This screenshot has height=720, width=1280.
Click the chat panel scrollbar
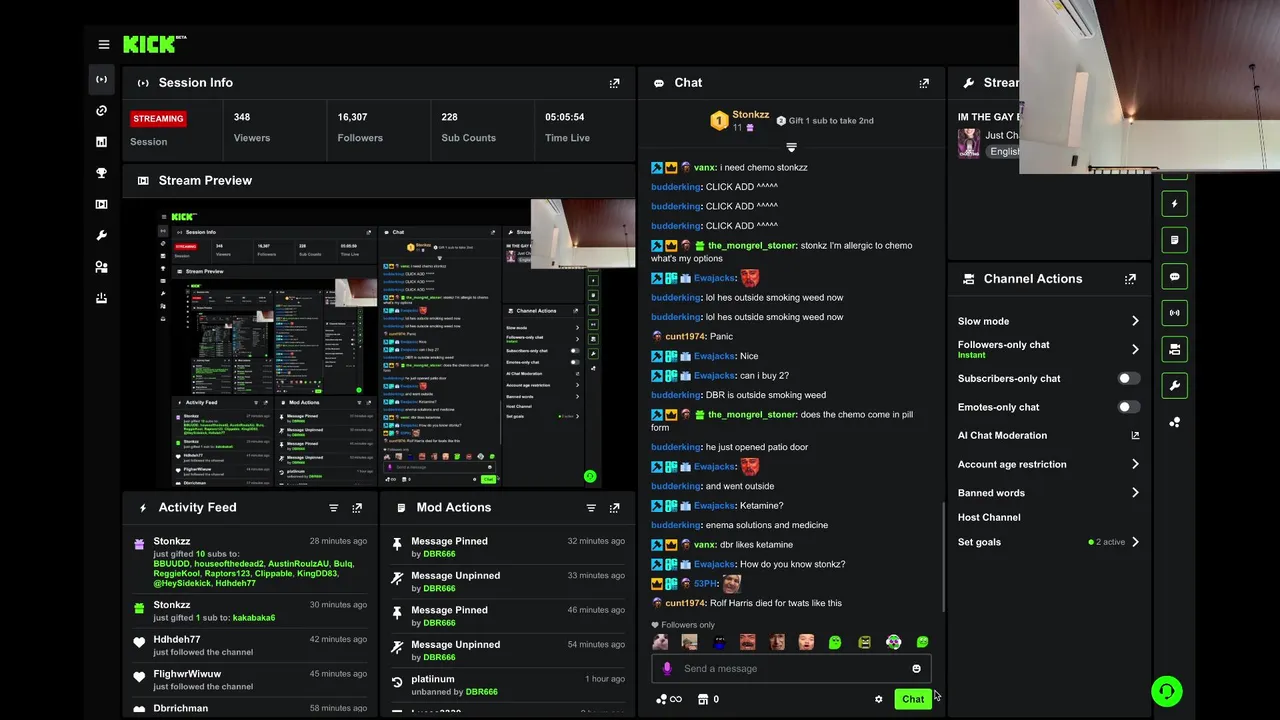[x=944, y=555]
